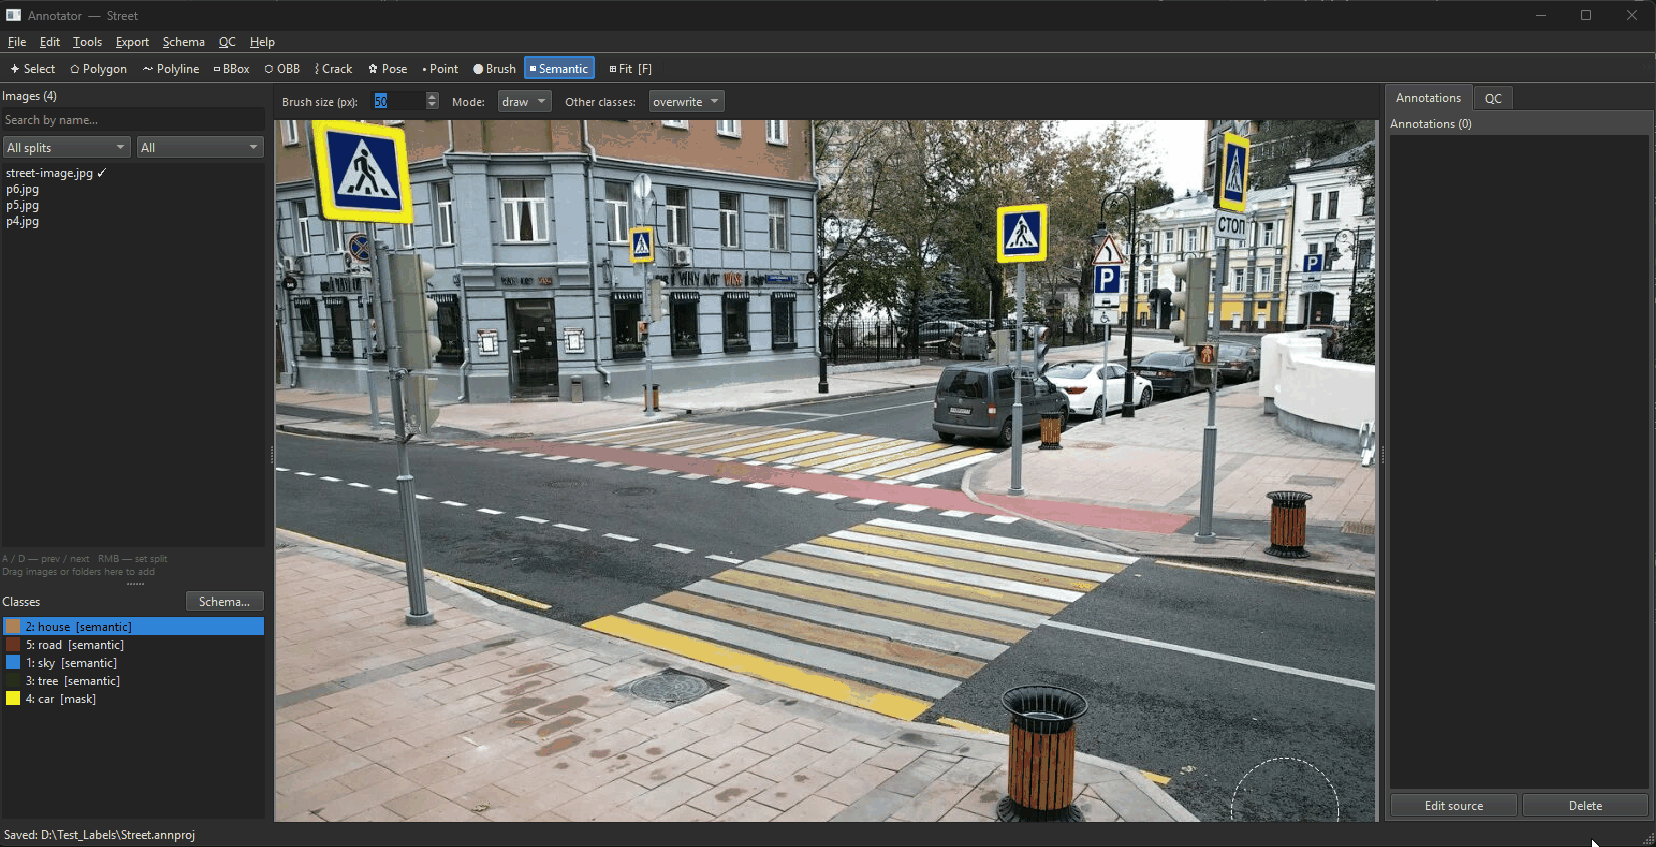The image size is (1656, 847).
Task: Activate the Crack annotation tool
Action: click(x=334, y=69)
